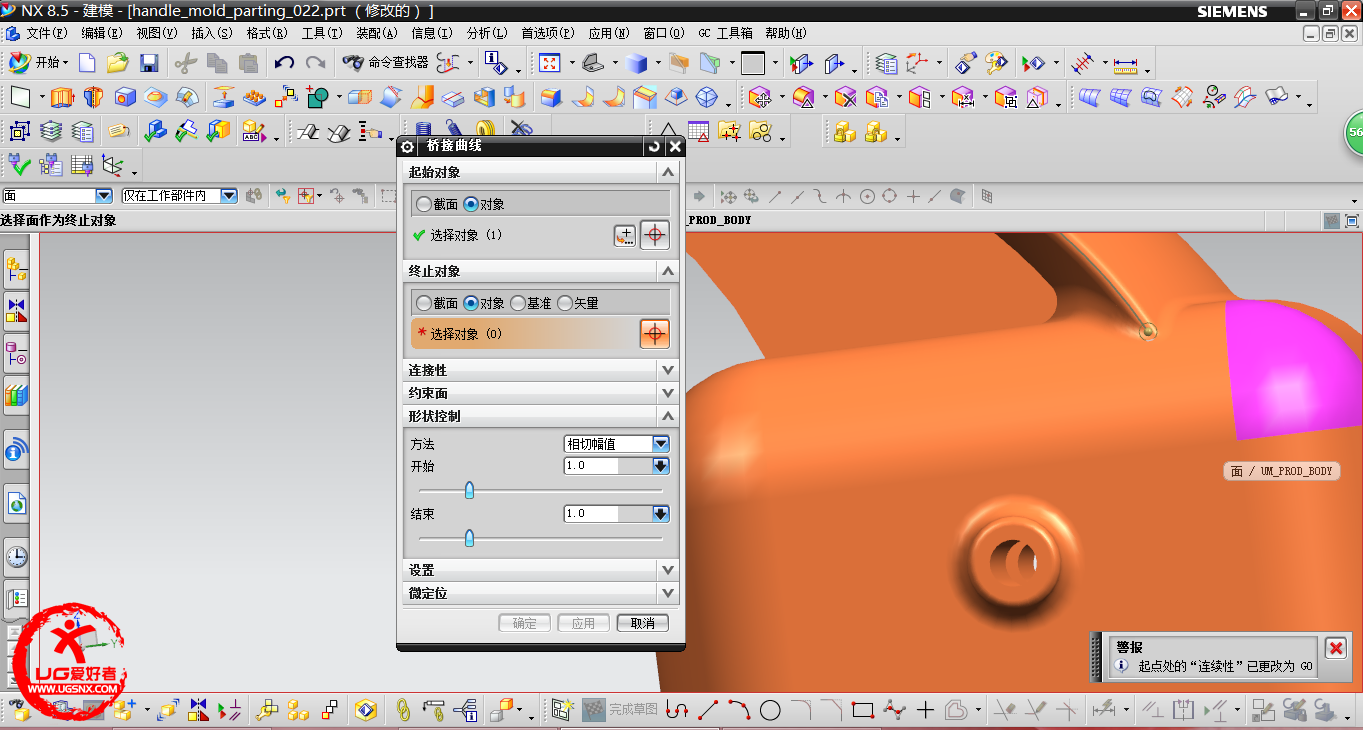Adjust the 开始 tangent magnitude slider
This screenshot has height=730, width=1363.
[x=469, y=490]
